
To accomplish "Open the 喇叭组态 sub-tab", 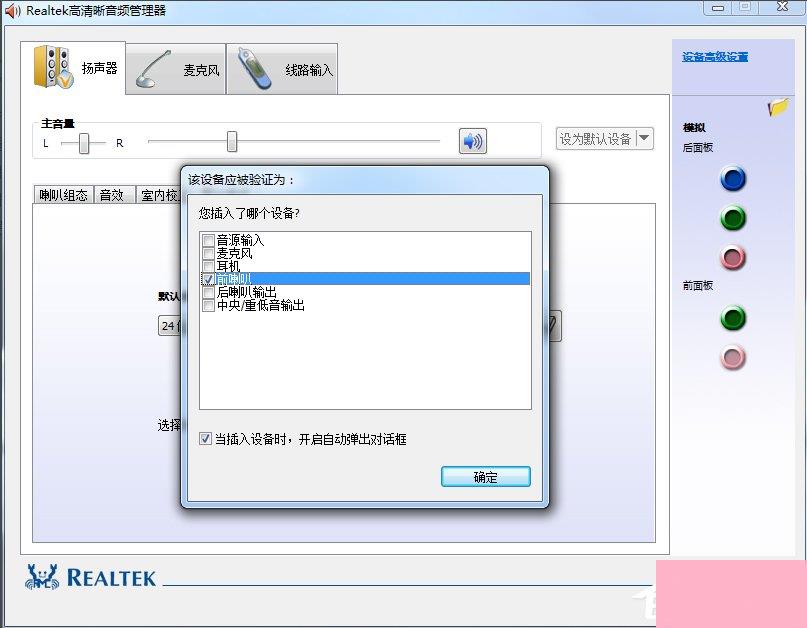I will [x=63, y=195].
